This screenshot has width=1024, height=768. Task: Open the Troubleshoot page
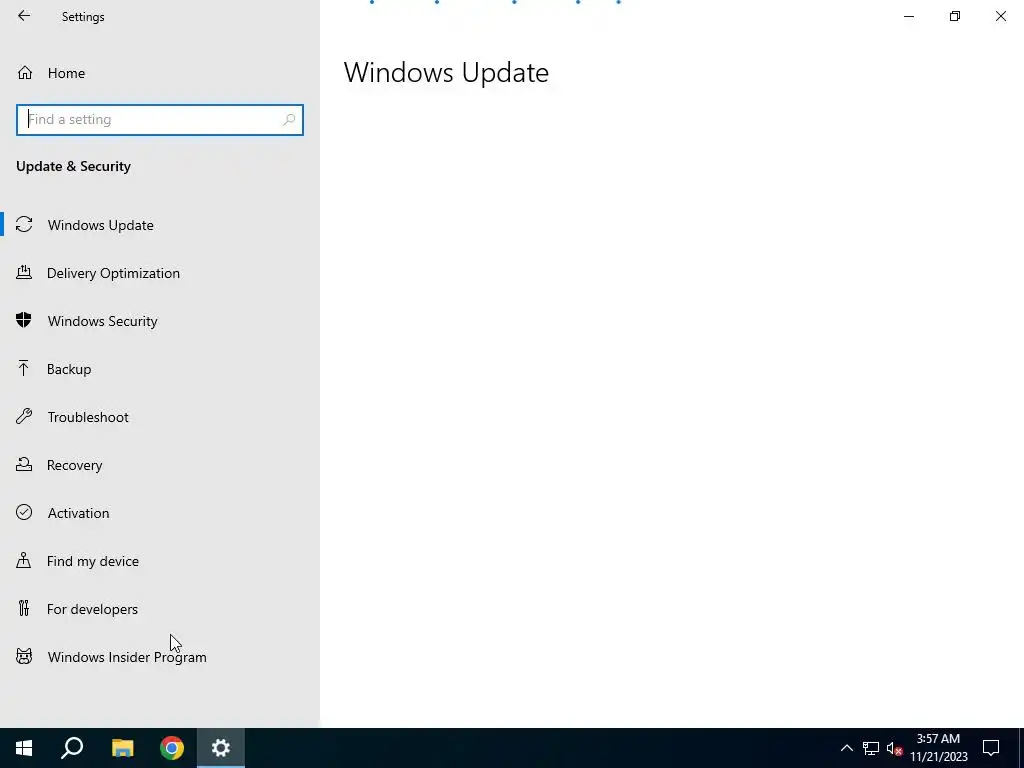tap(160, 417)
